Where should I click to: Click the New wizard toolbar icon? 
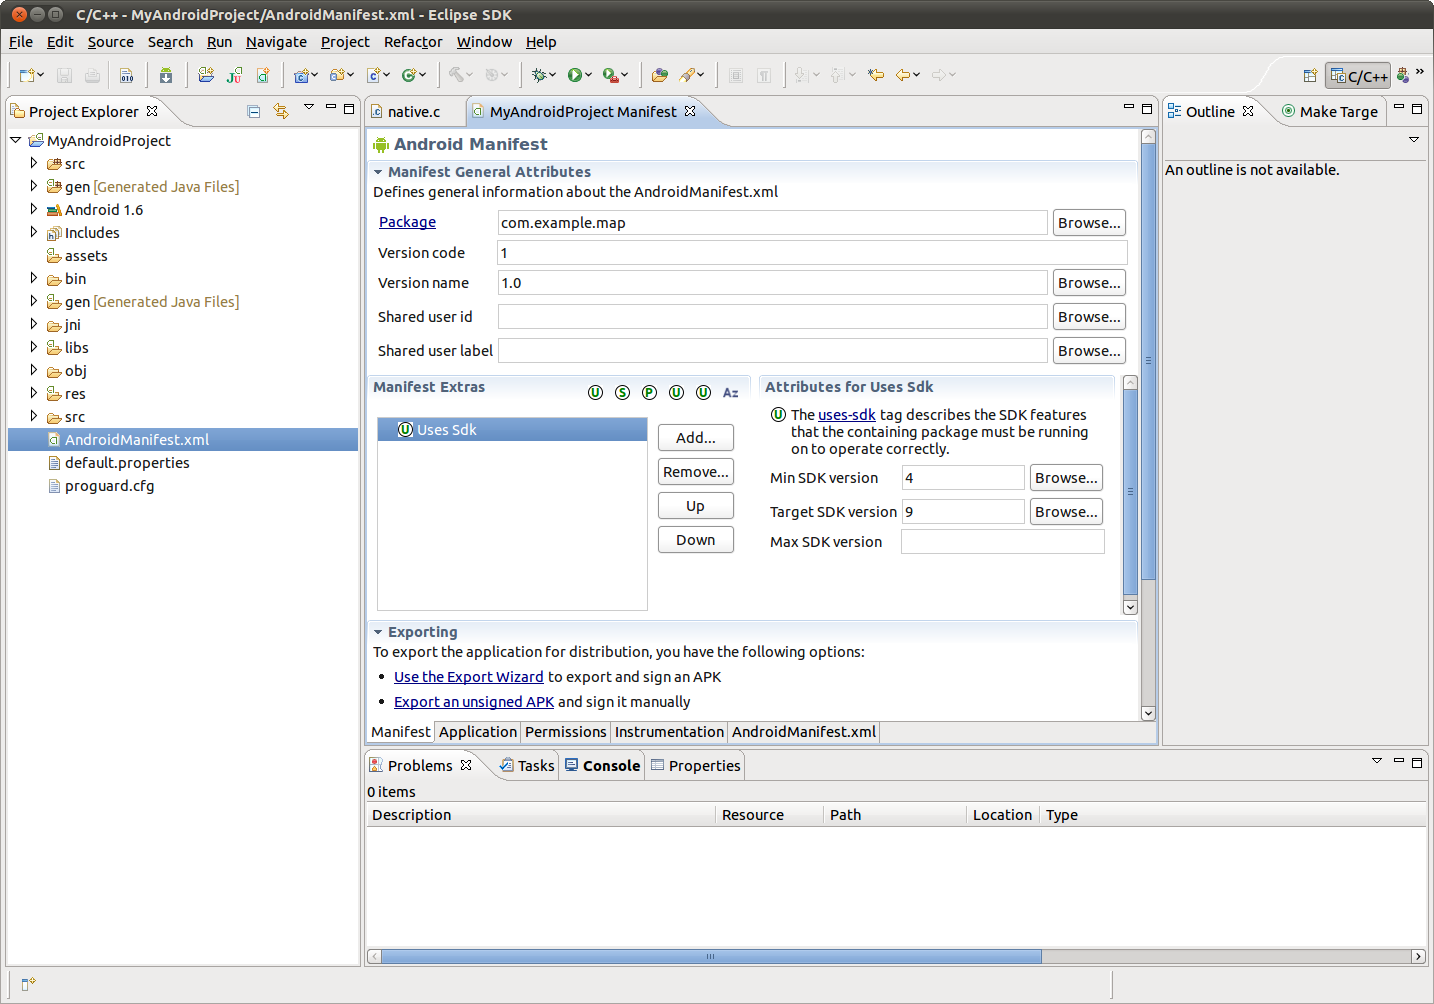[x=27, y=75]
